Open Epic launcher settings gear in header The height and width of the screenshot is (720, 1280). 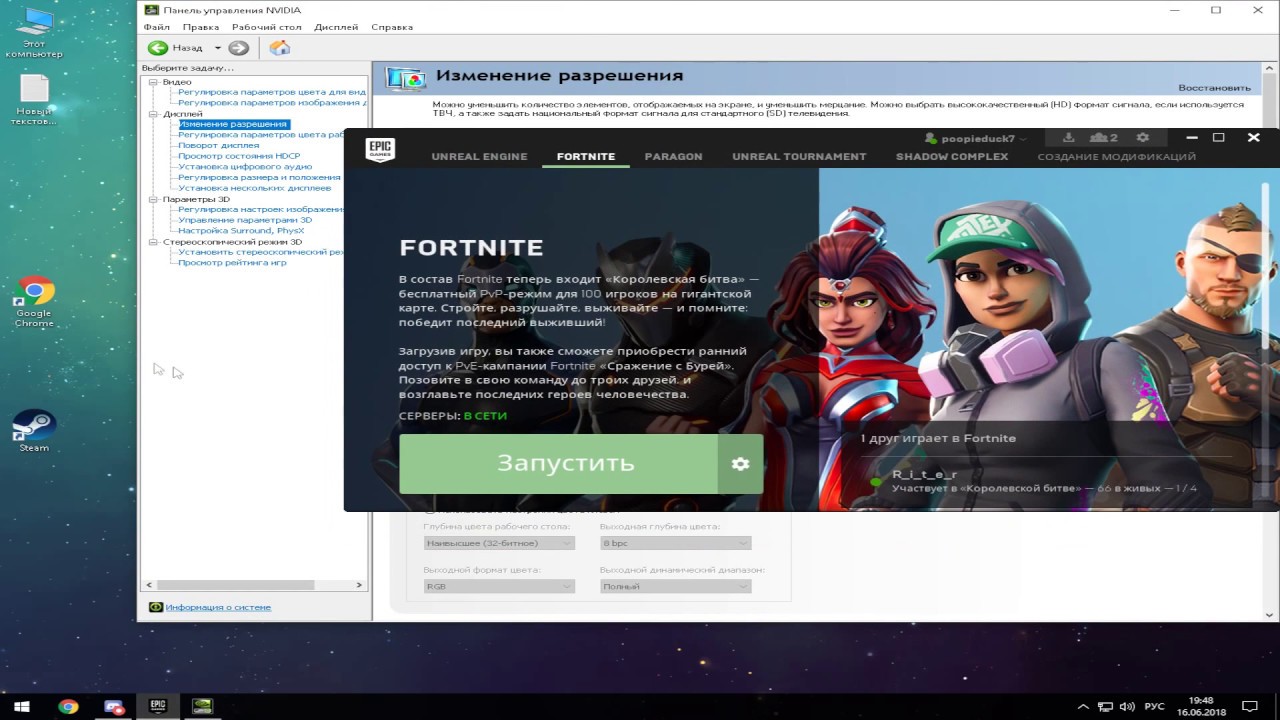pos(1143,138)
